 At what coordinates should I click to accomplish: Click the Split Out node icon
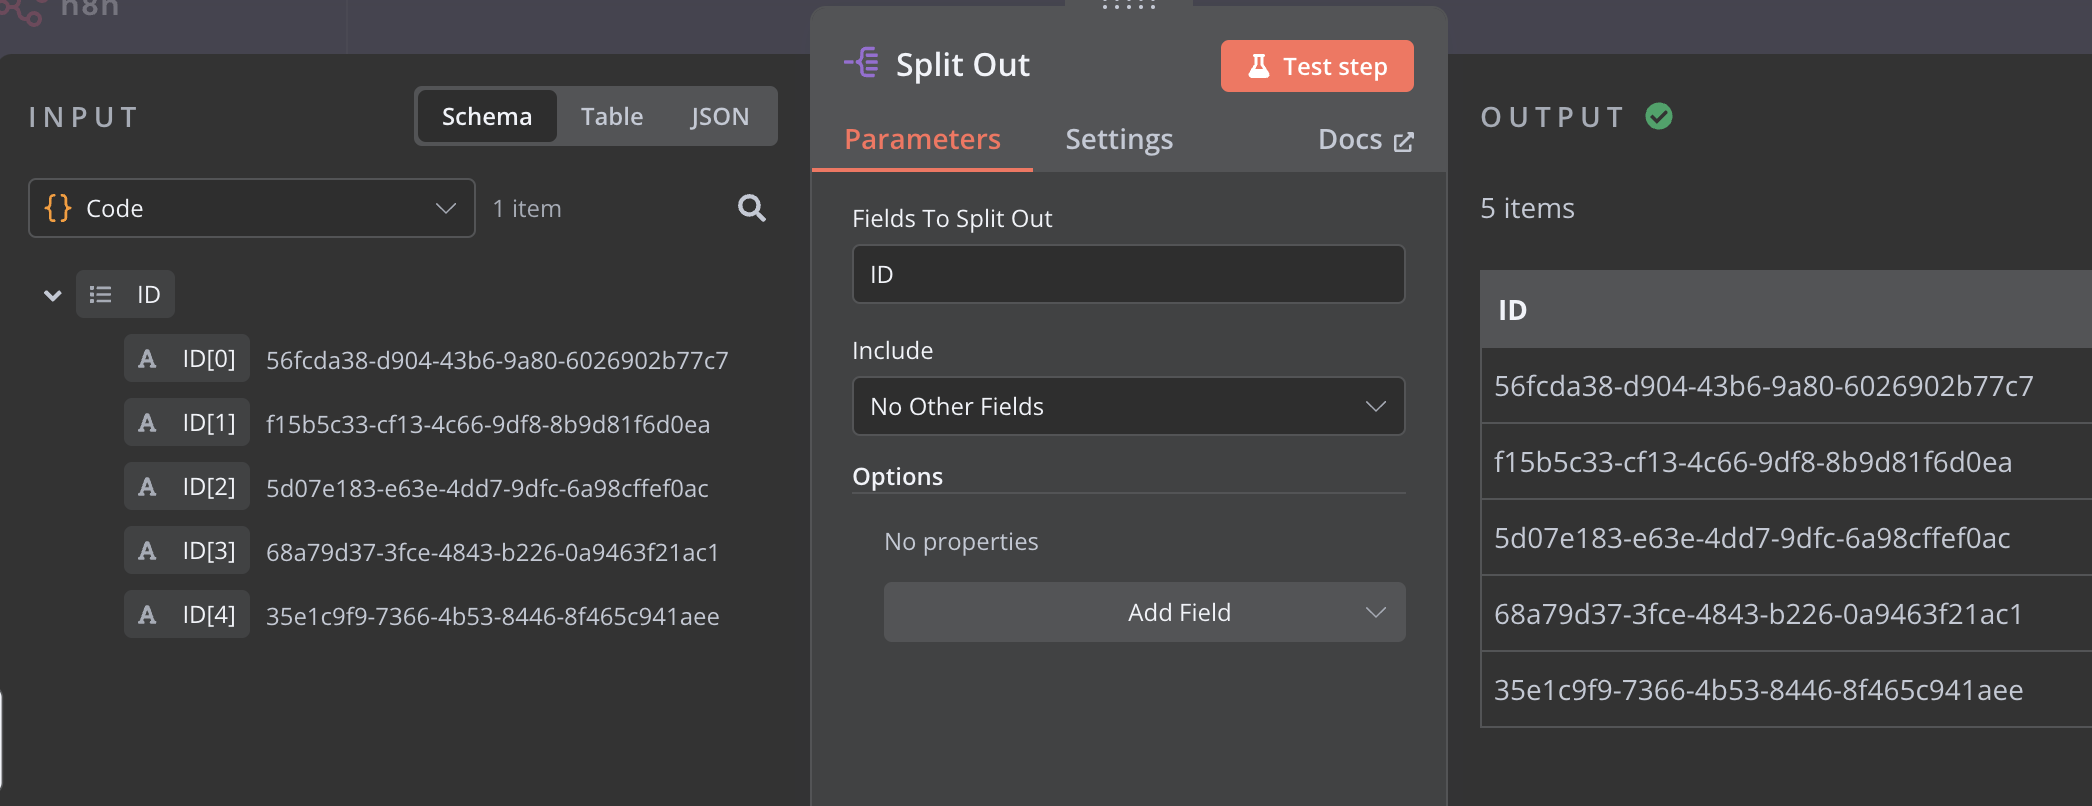pyautogui.click(x=862, y=63)
